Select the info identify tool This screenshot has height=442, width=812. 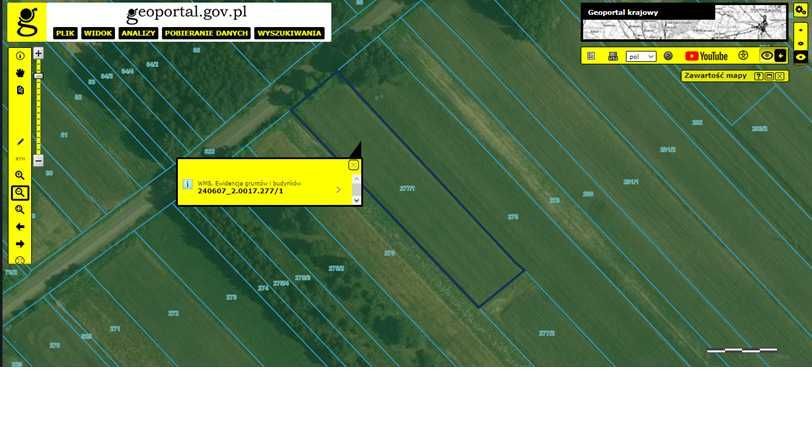pos(20,56)
